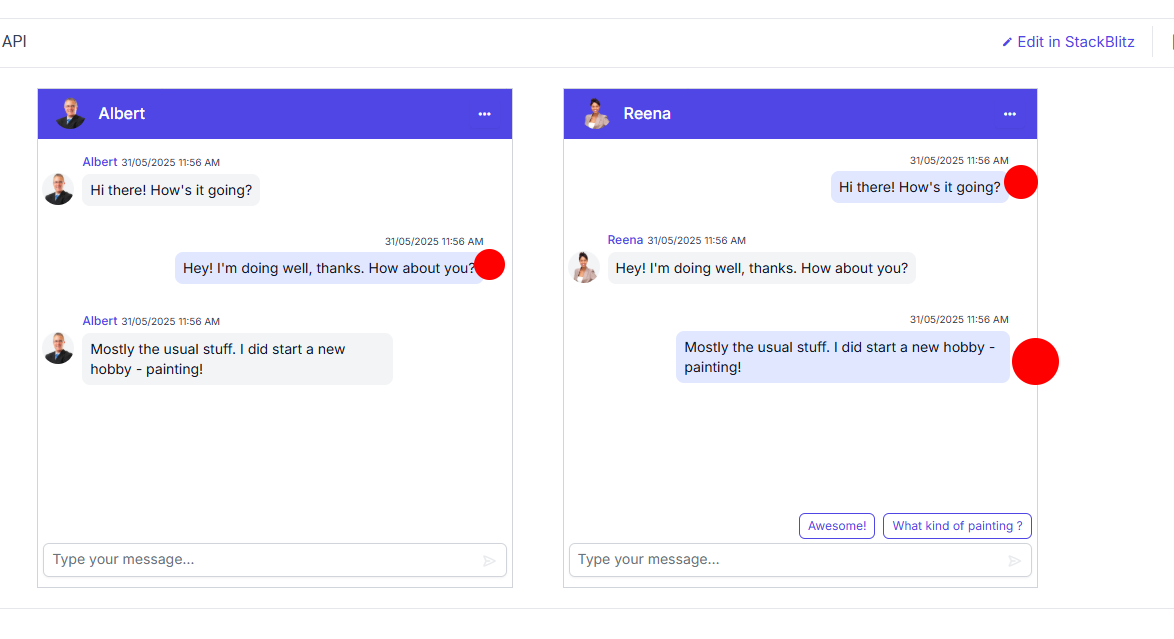The height and width of the screenshot is (639, 1174).
Task: Click the send icon in Reena's chat
Action: [1015, 561]
